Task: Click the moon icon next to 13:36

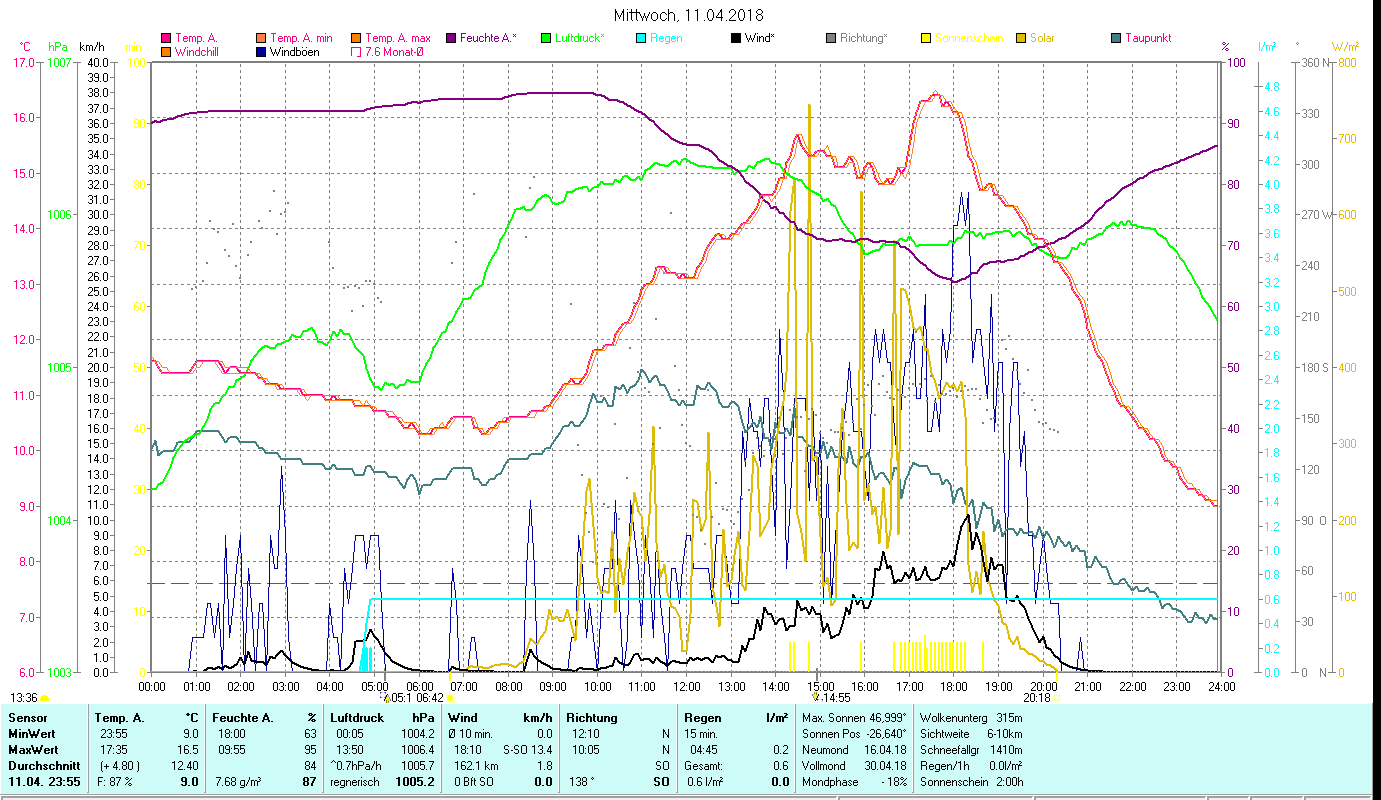Action: (x=45, y=698)
